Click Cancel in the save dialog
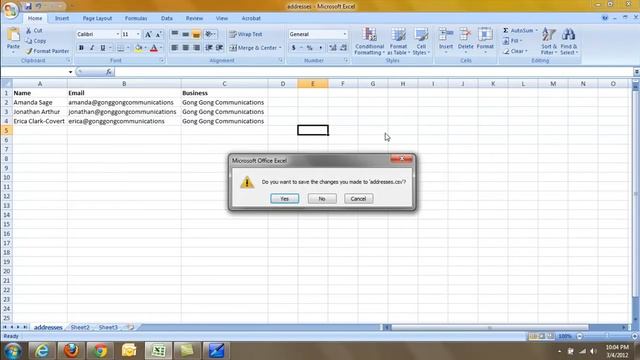Screen dimensions: 640x360 click(358, 199)
